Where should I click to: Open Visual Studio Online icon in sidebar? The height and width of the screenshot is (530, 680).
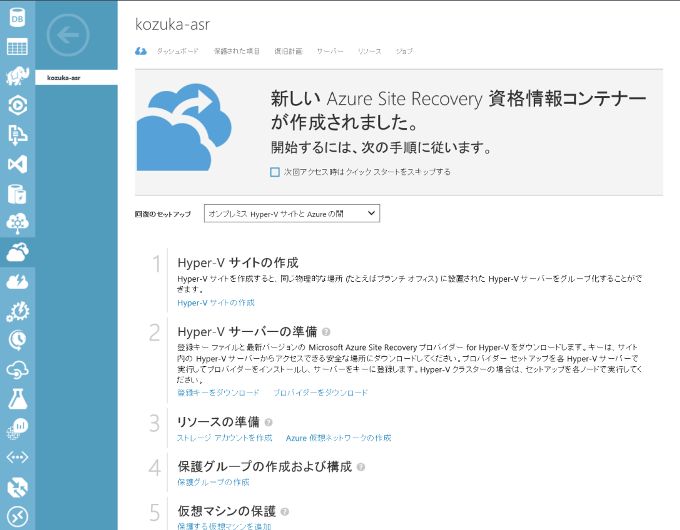[17, 164]
